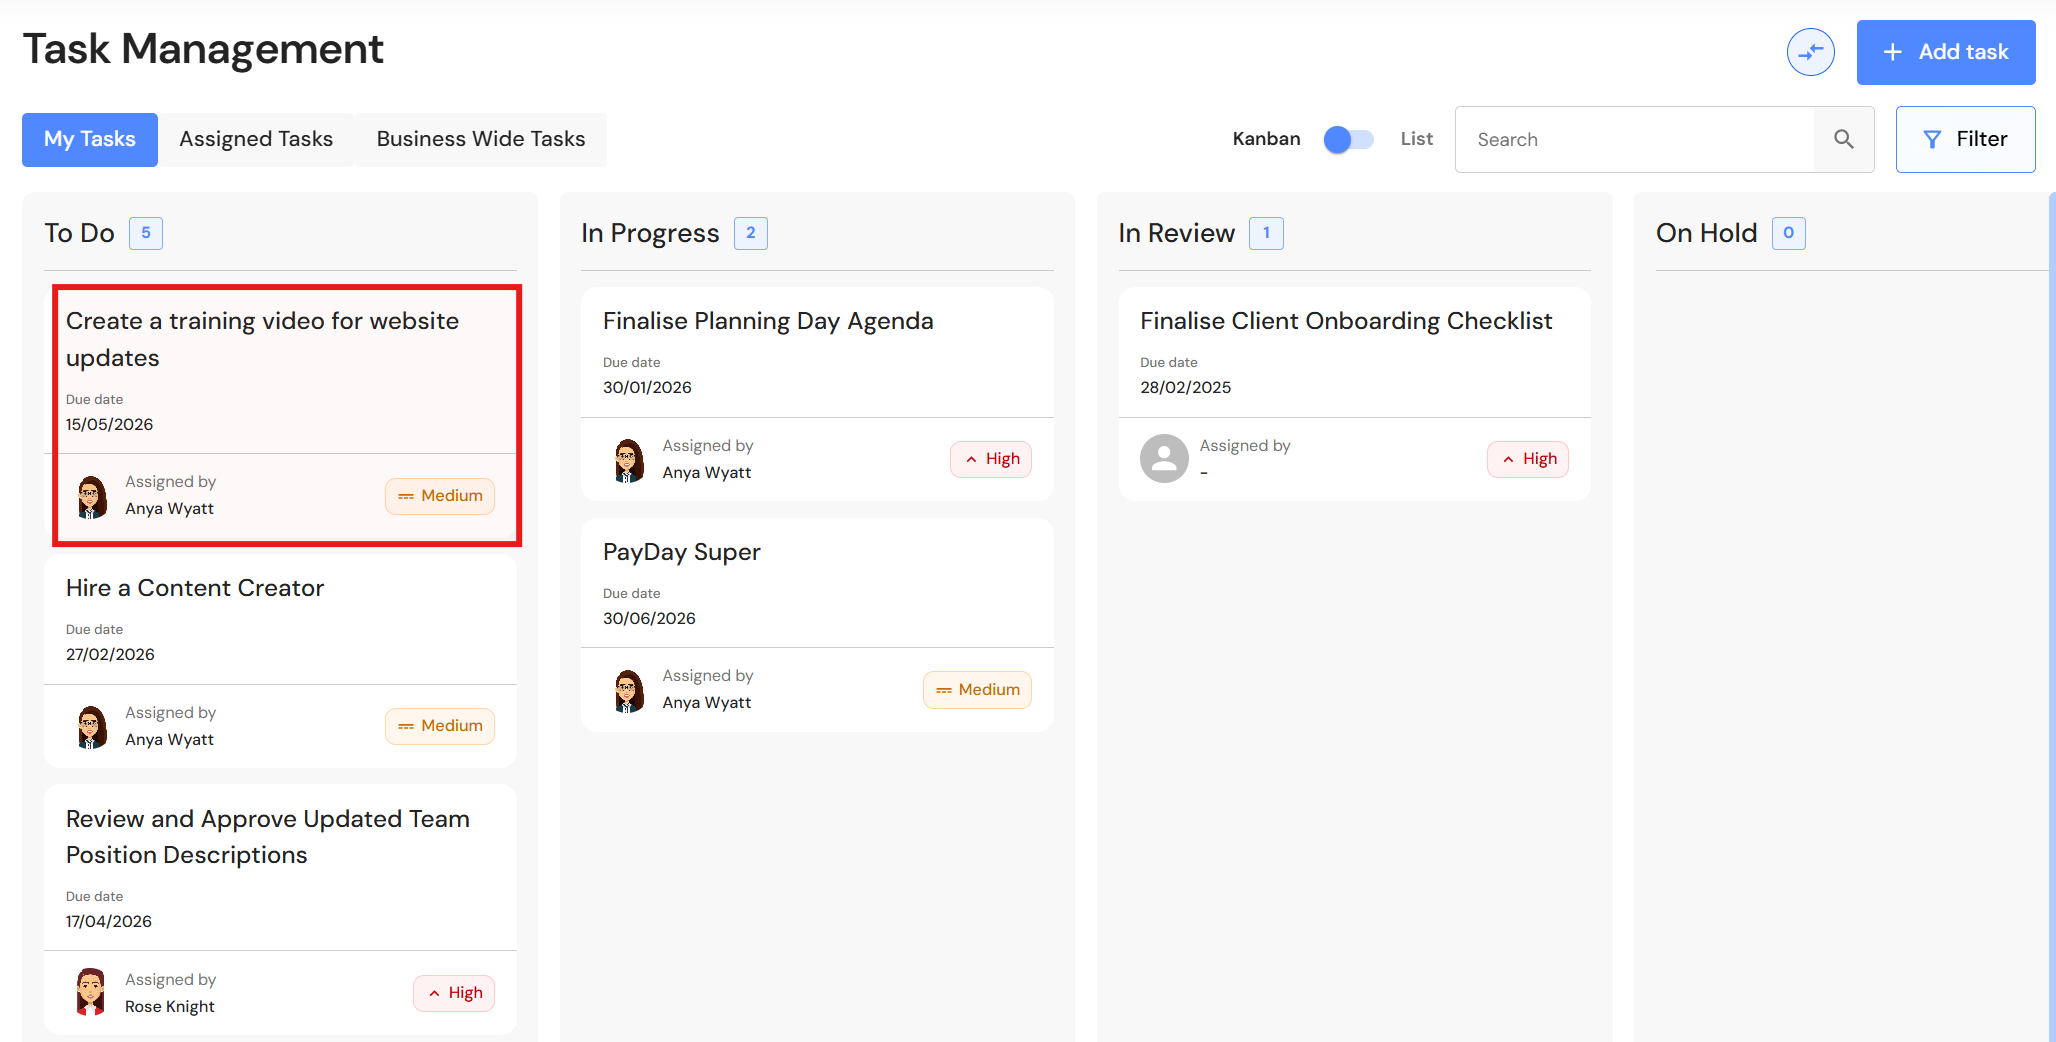Open the High priority tag on Finalise Planning Day Agenda
The image size is (2056, 1042).
point(991,459)
